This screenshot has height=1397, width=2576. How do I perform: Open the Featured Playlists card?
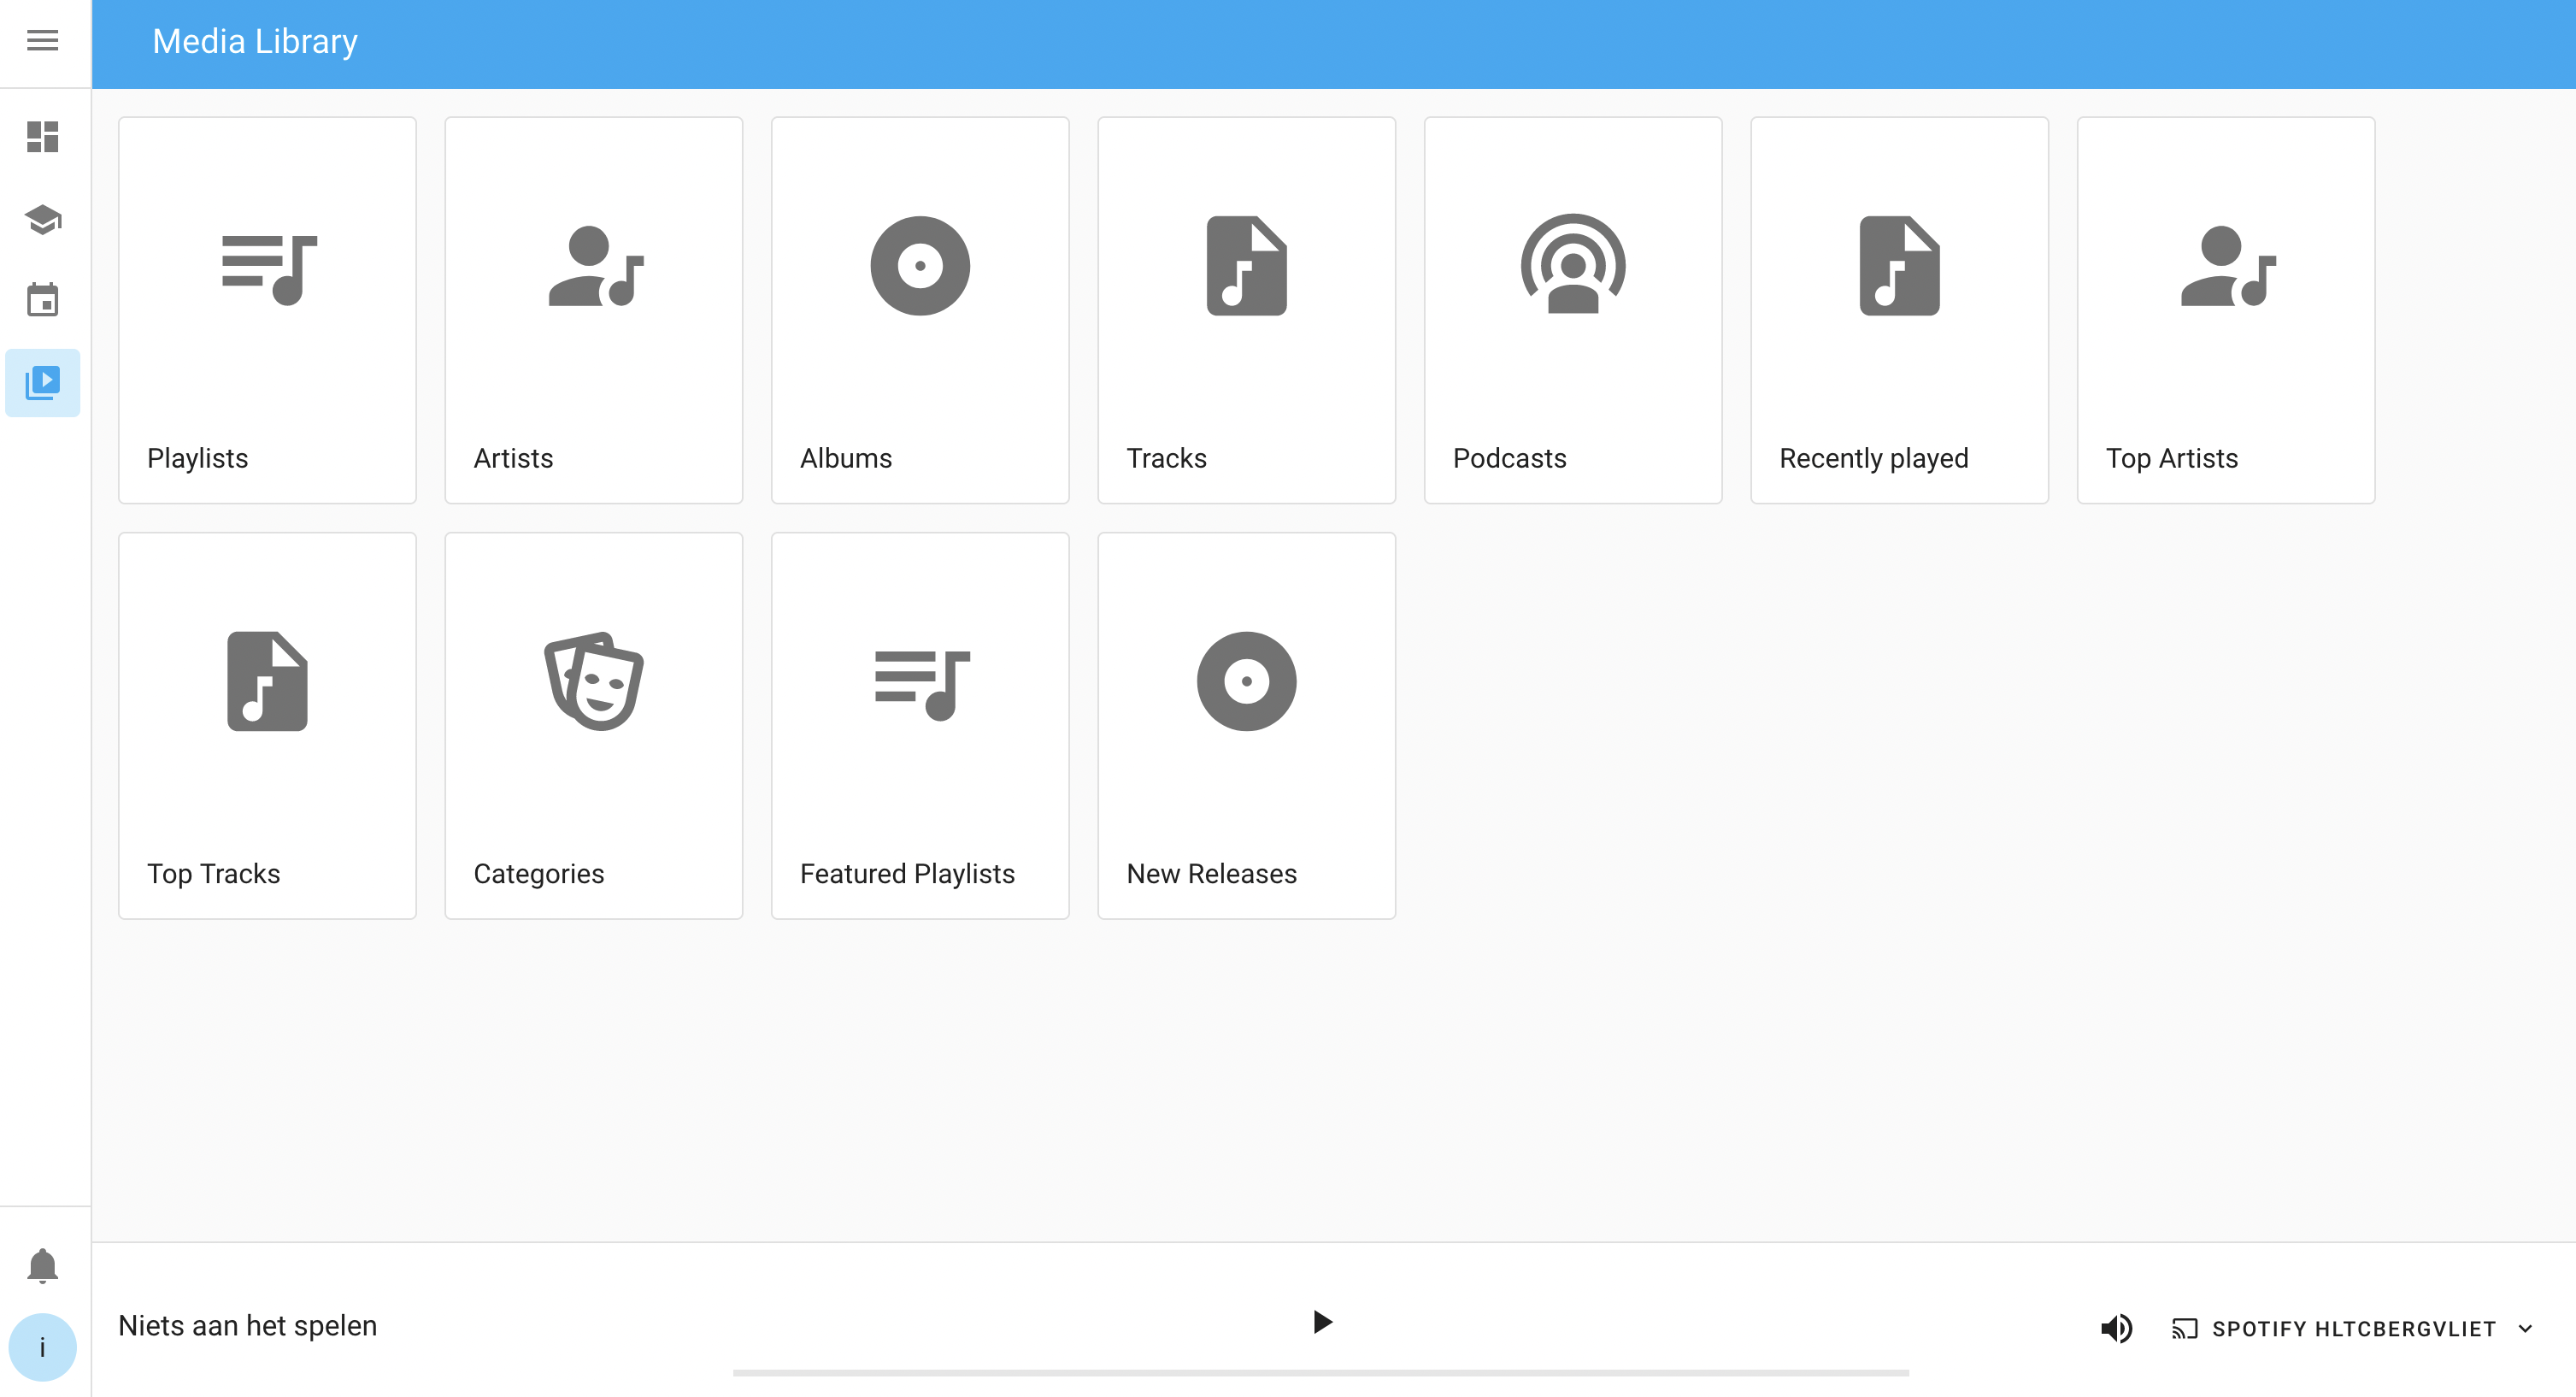920,725
